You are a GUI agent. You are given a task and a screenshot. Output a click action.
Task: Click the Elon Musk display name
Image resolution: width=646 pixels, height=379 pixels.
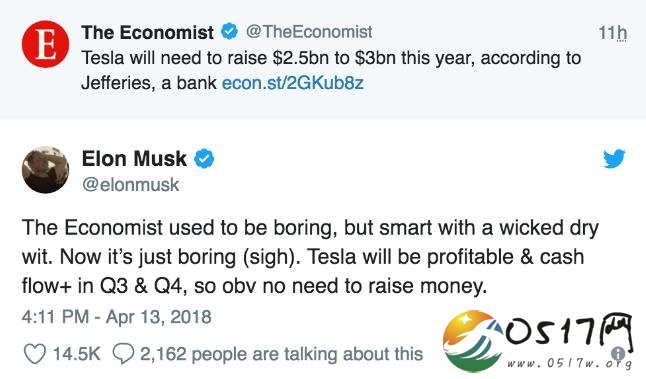[134, 159]
